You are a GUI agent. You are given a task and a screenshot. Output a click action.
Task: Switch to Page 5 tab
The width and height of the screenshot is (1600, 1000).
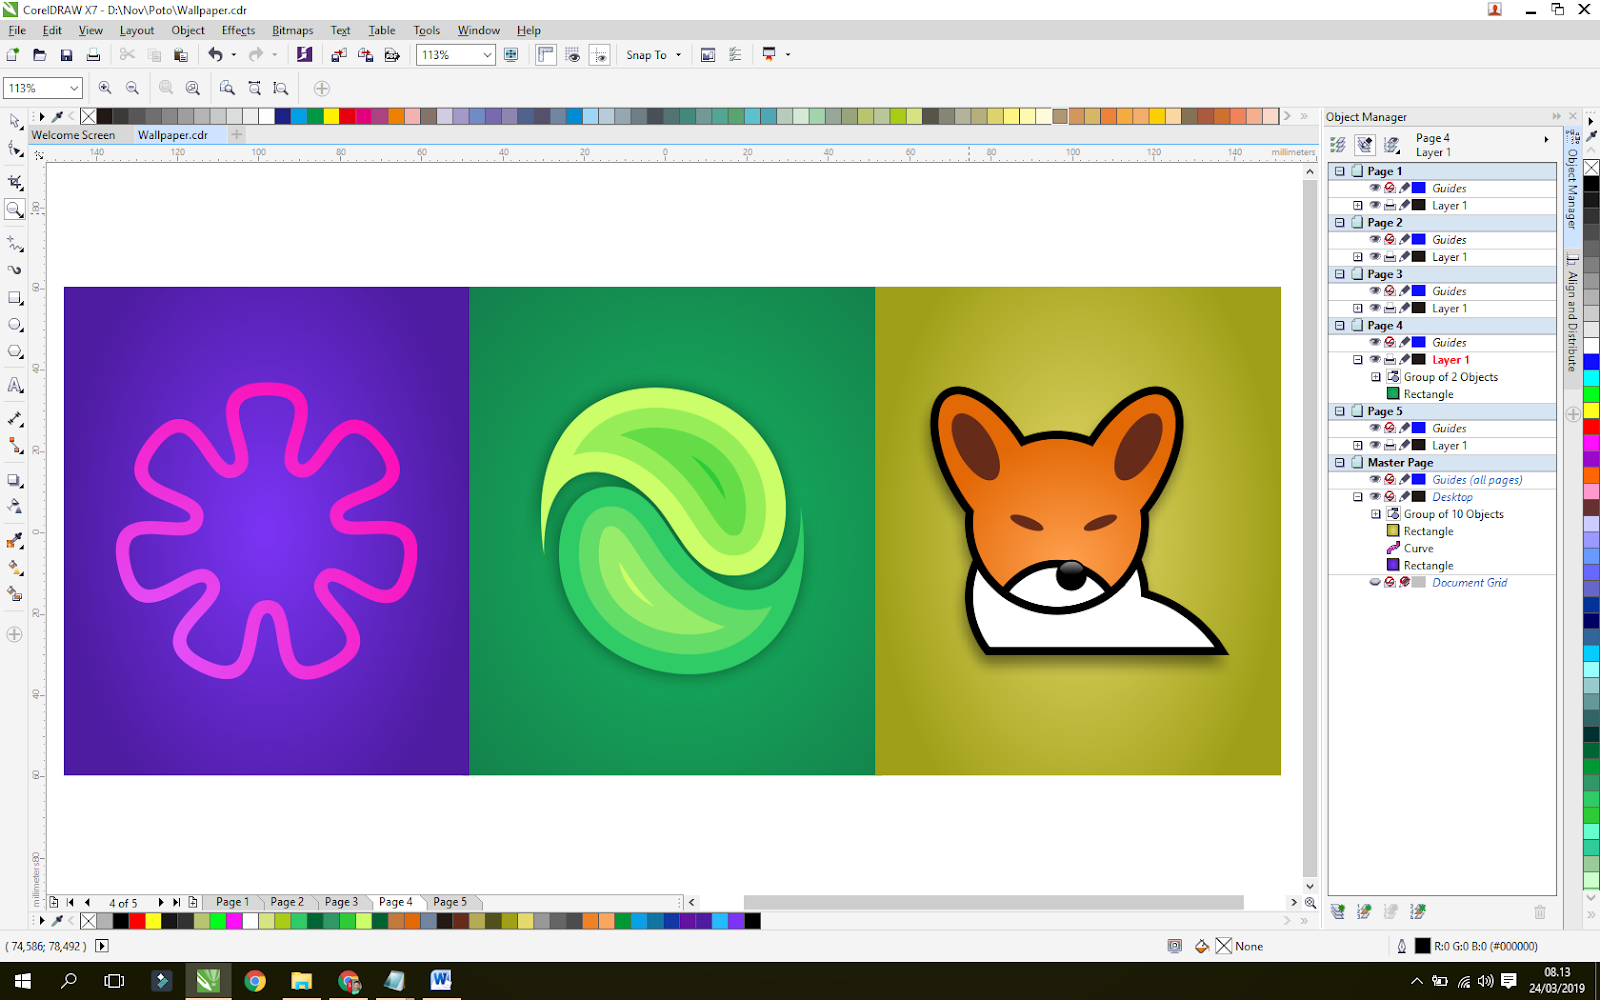tap(450, 902)
